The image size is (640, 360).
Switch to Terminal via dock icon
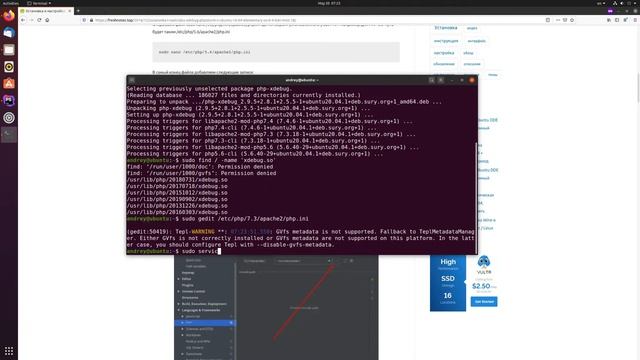click(9, 135)
